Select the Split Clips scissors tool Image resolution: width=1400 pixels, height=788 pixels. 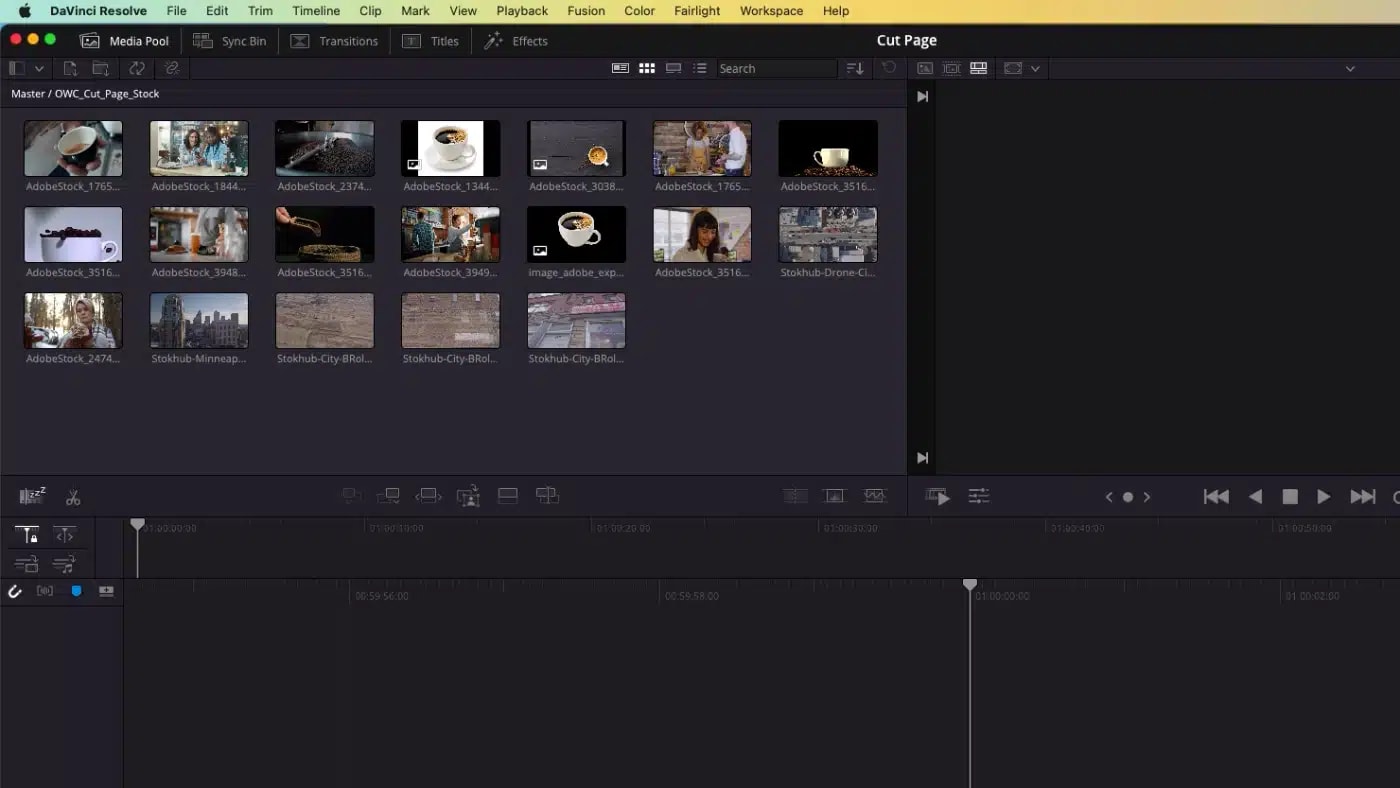pyautogui.click(x=72, y=497)
